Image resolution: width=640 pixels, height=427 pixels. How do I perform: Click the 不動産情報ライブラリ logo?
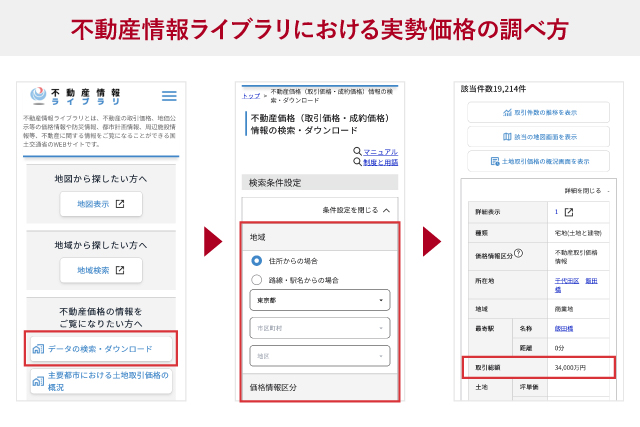(x=75, y=96)
